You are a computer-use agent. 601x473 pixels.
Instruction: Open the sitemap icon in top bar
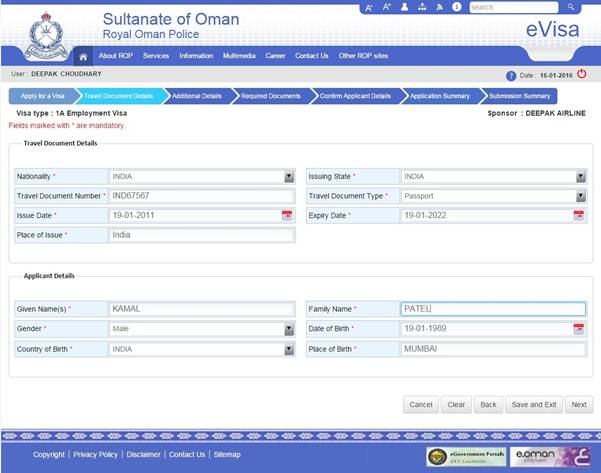[422, 7]
